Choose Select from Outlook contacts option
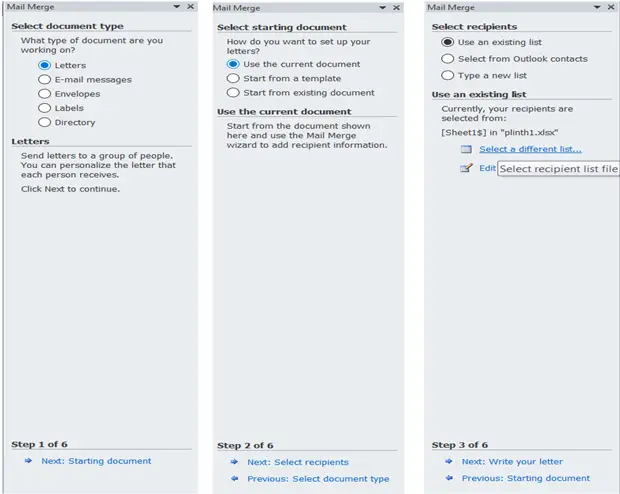 pos(447,59)
